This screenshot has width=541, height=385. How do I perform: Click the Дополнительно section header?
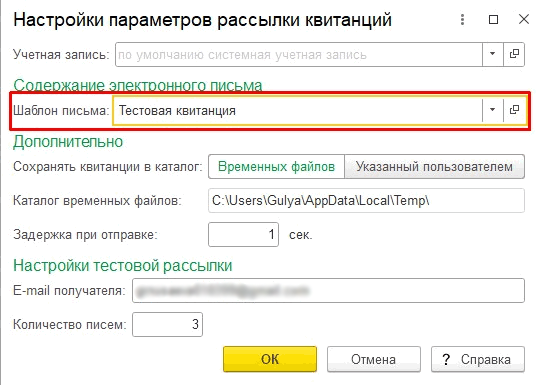68,141
